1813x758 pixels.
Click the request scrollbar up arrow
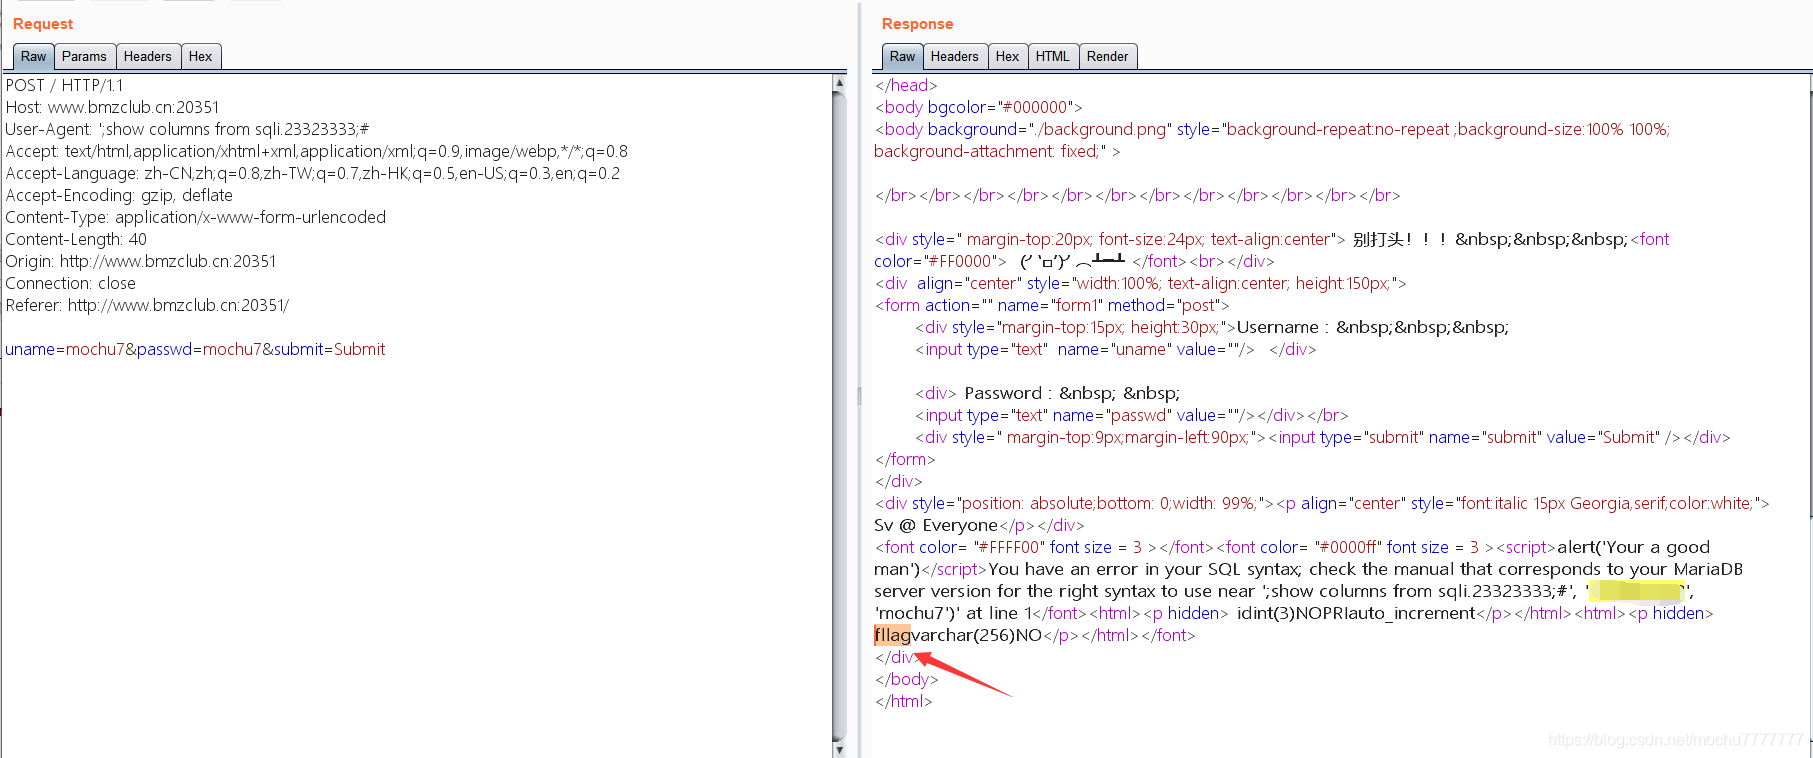[x=839, y=83]
